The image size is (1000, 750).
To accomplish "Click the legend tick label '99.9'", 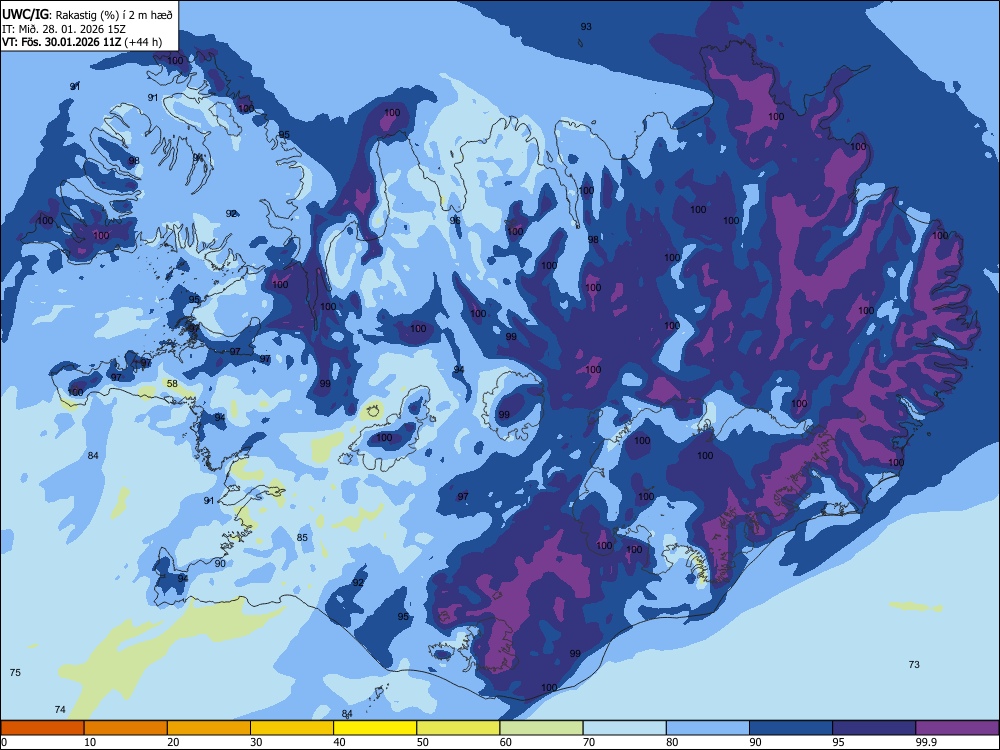I will (x=925, y=742).
